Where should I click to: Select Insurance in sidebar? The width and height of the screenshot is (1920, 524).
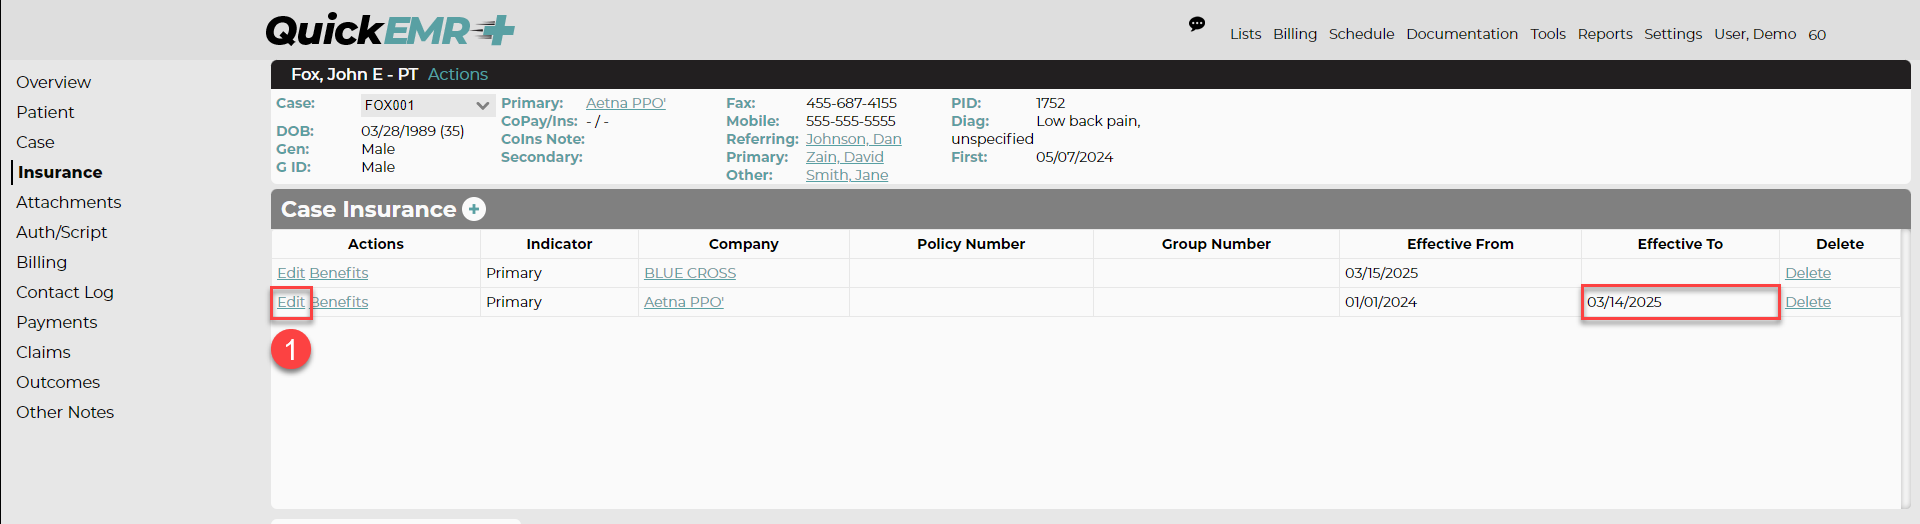pyautogui.click(x=60, y=172)
